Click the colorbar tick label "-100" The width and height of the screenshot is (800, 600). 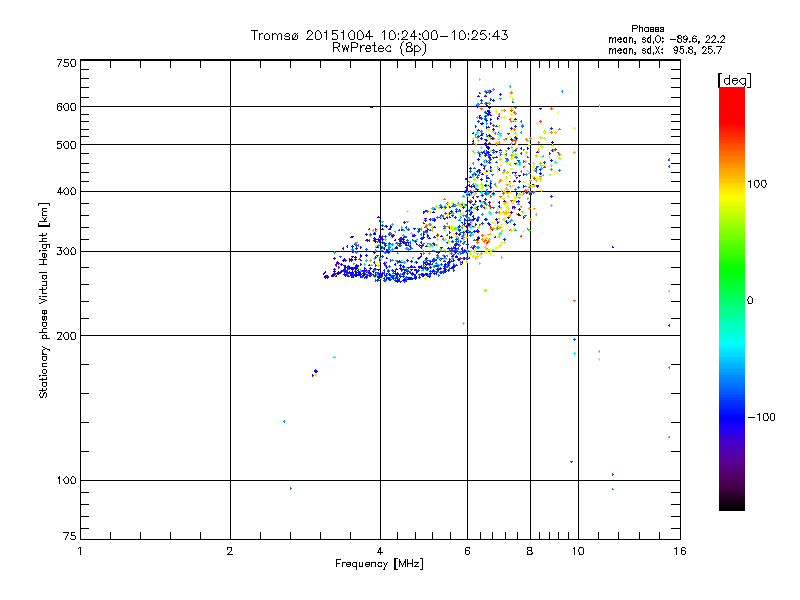pyautogui.click(x=761, y=417)
